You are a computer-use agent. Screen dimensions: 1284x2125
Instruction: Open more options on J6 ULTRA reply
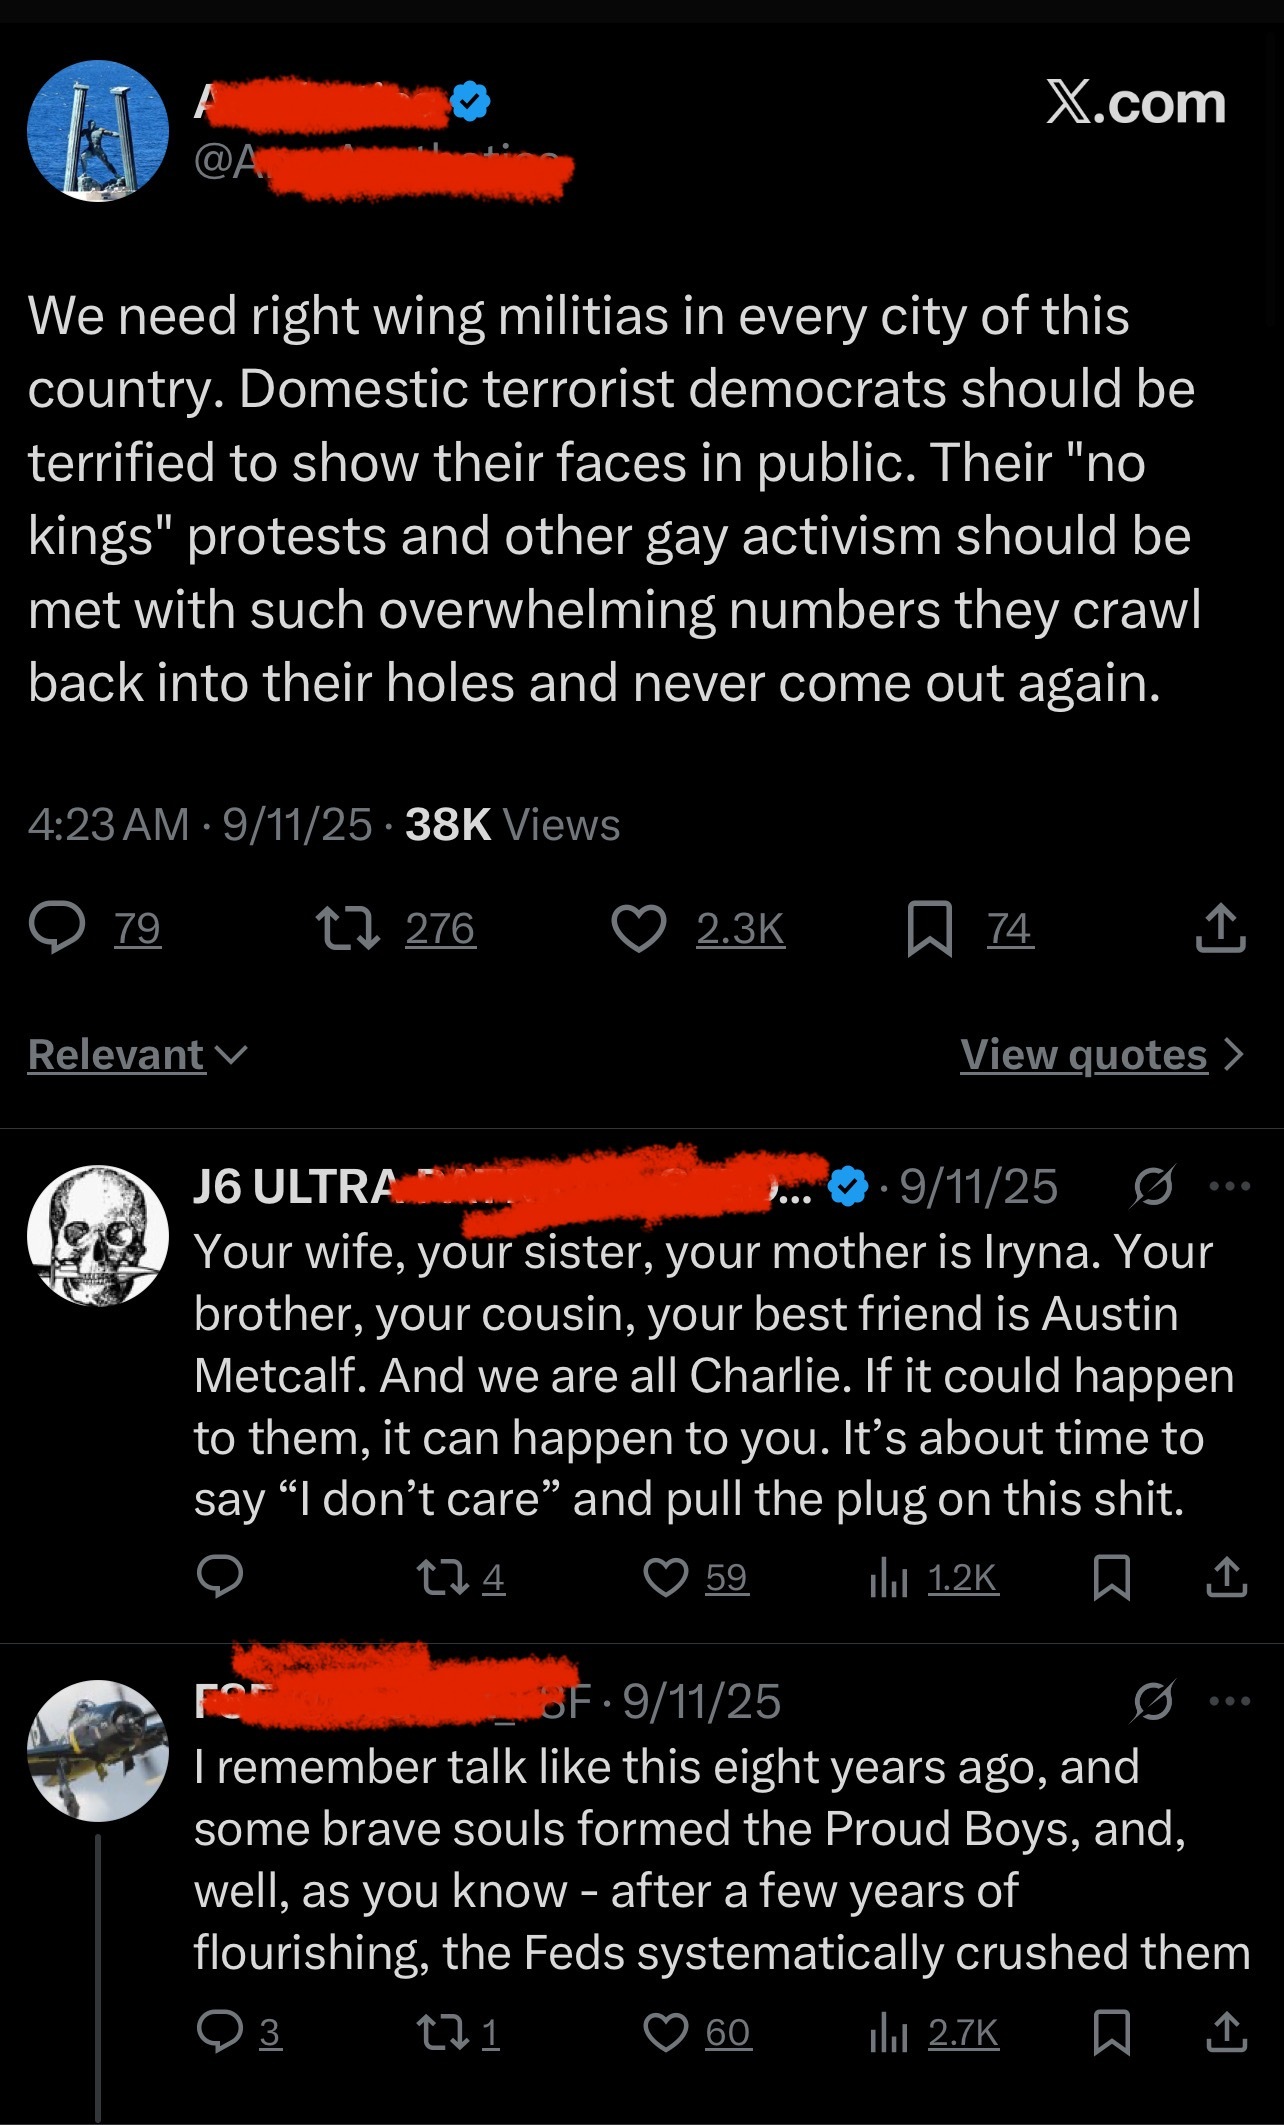tap(1229, 1187)
